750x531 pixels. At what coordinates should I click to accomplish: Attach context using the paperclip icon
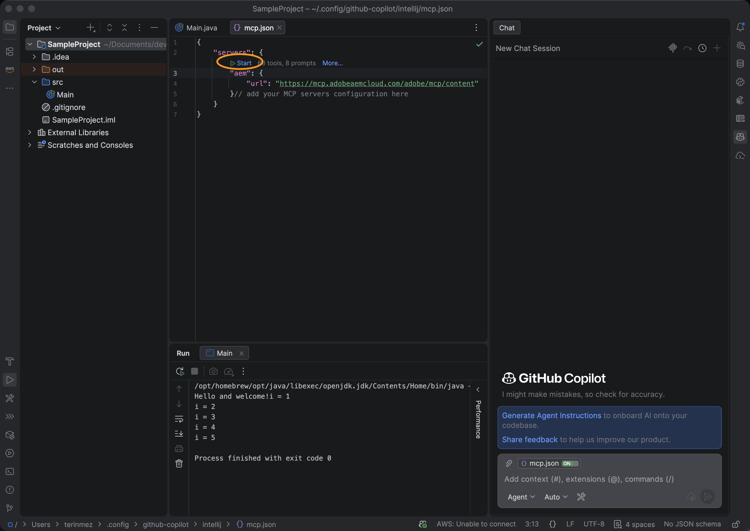point(509,463)
